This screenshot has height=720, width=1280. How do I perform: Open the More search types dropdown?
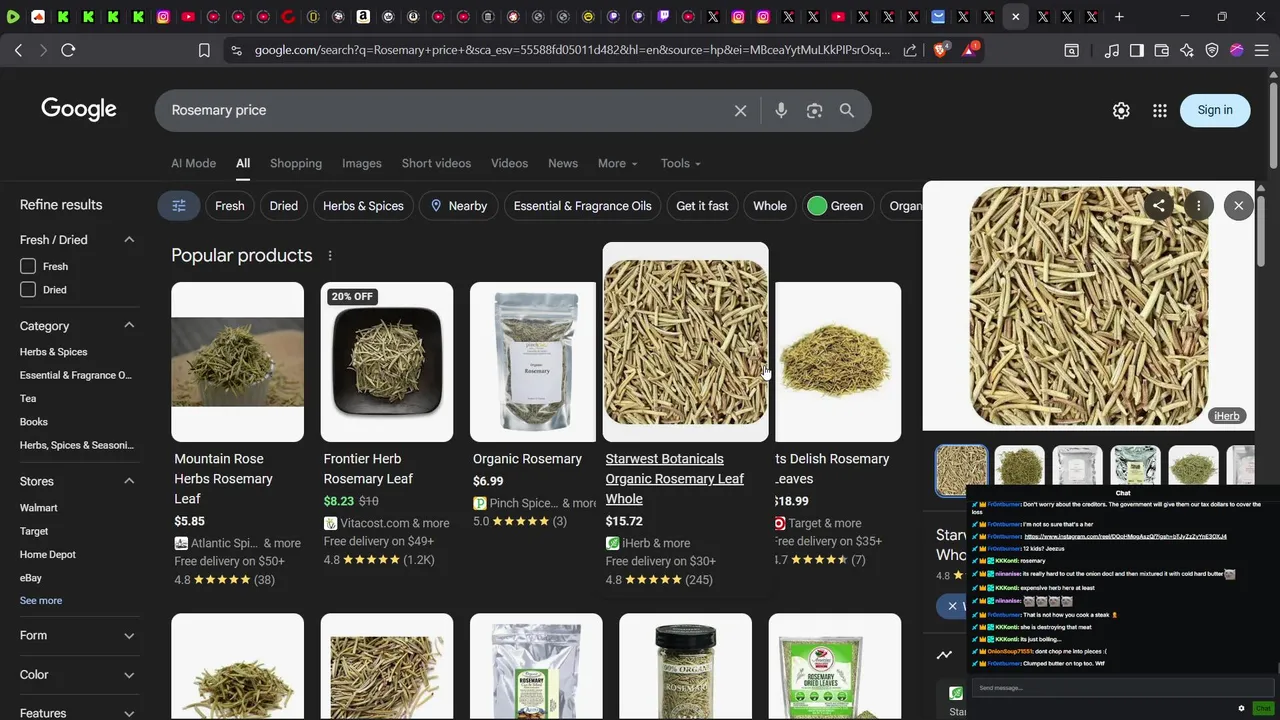click(x=617, y=163)
